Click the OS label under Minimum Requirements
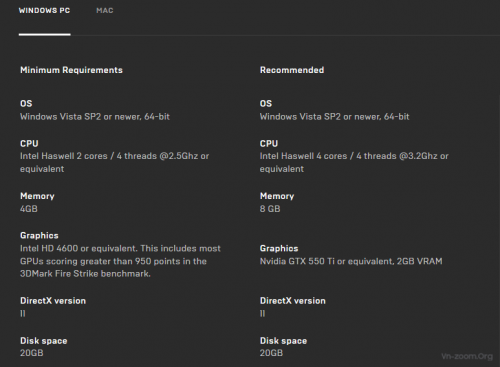Screen dimensions: 500x367 [x=26, y=104]
